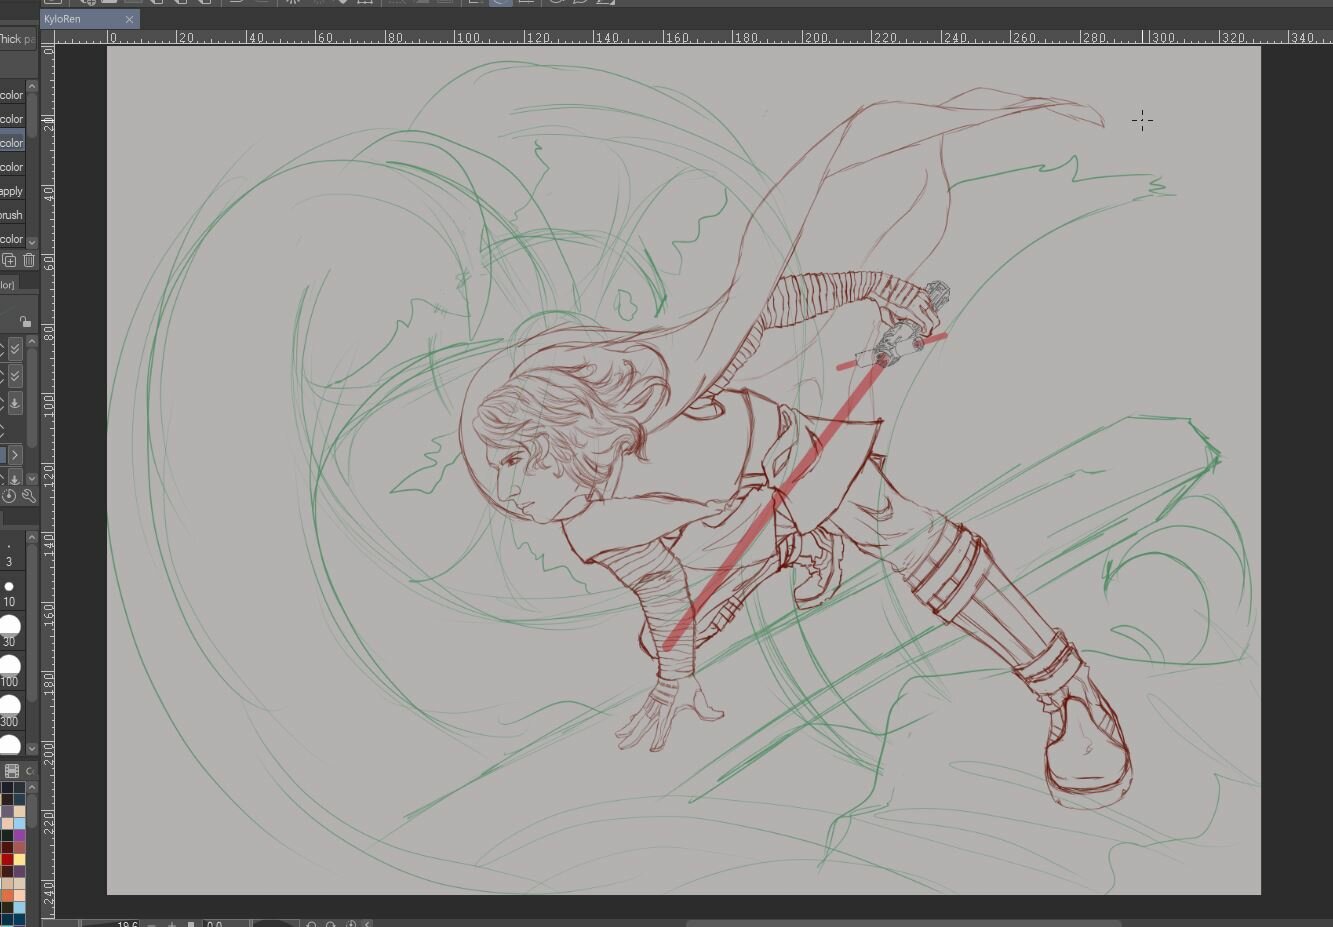1333x927 pixels.
Task: Click the tool property panel scroll-up arrow
Action: 32,341
